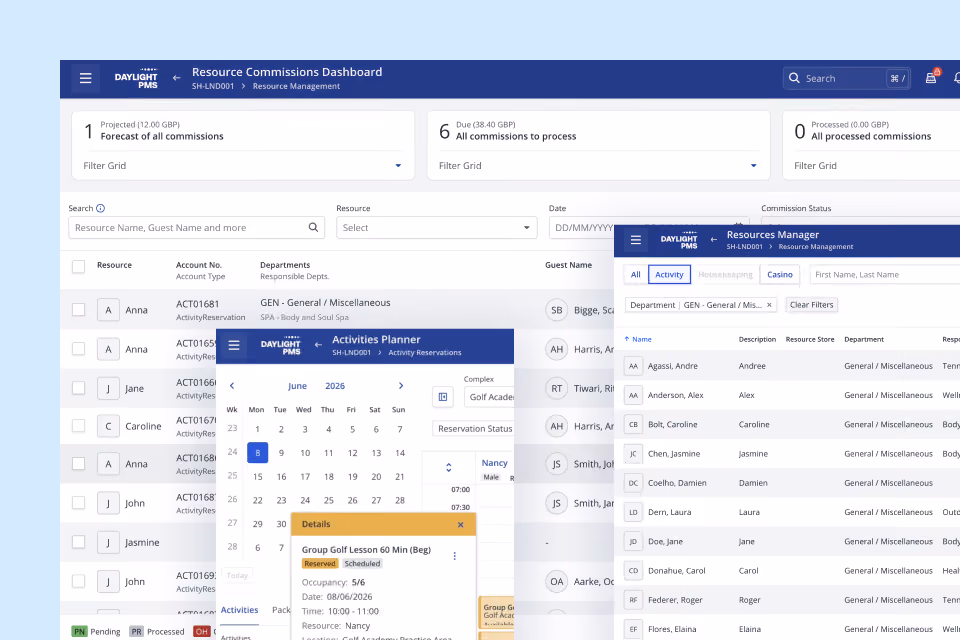Click SB guest avatar for Bigge
Image resolution: width=960 pixels, height=640 pixels.
557,311
